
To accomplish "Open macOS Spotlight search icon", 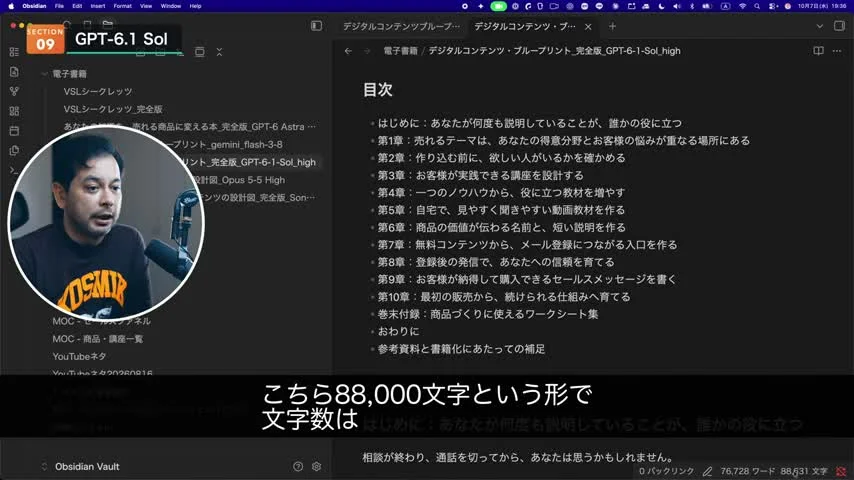I will tap(757, 6).
